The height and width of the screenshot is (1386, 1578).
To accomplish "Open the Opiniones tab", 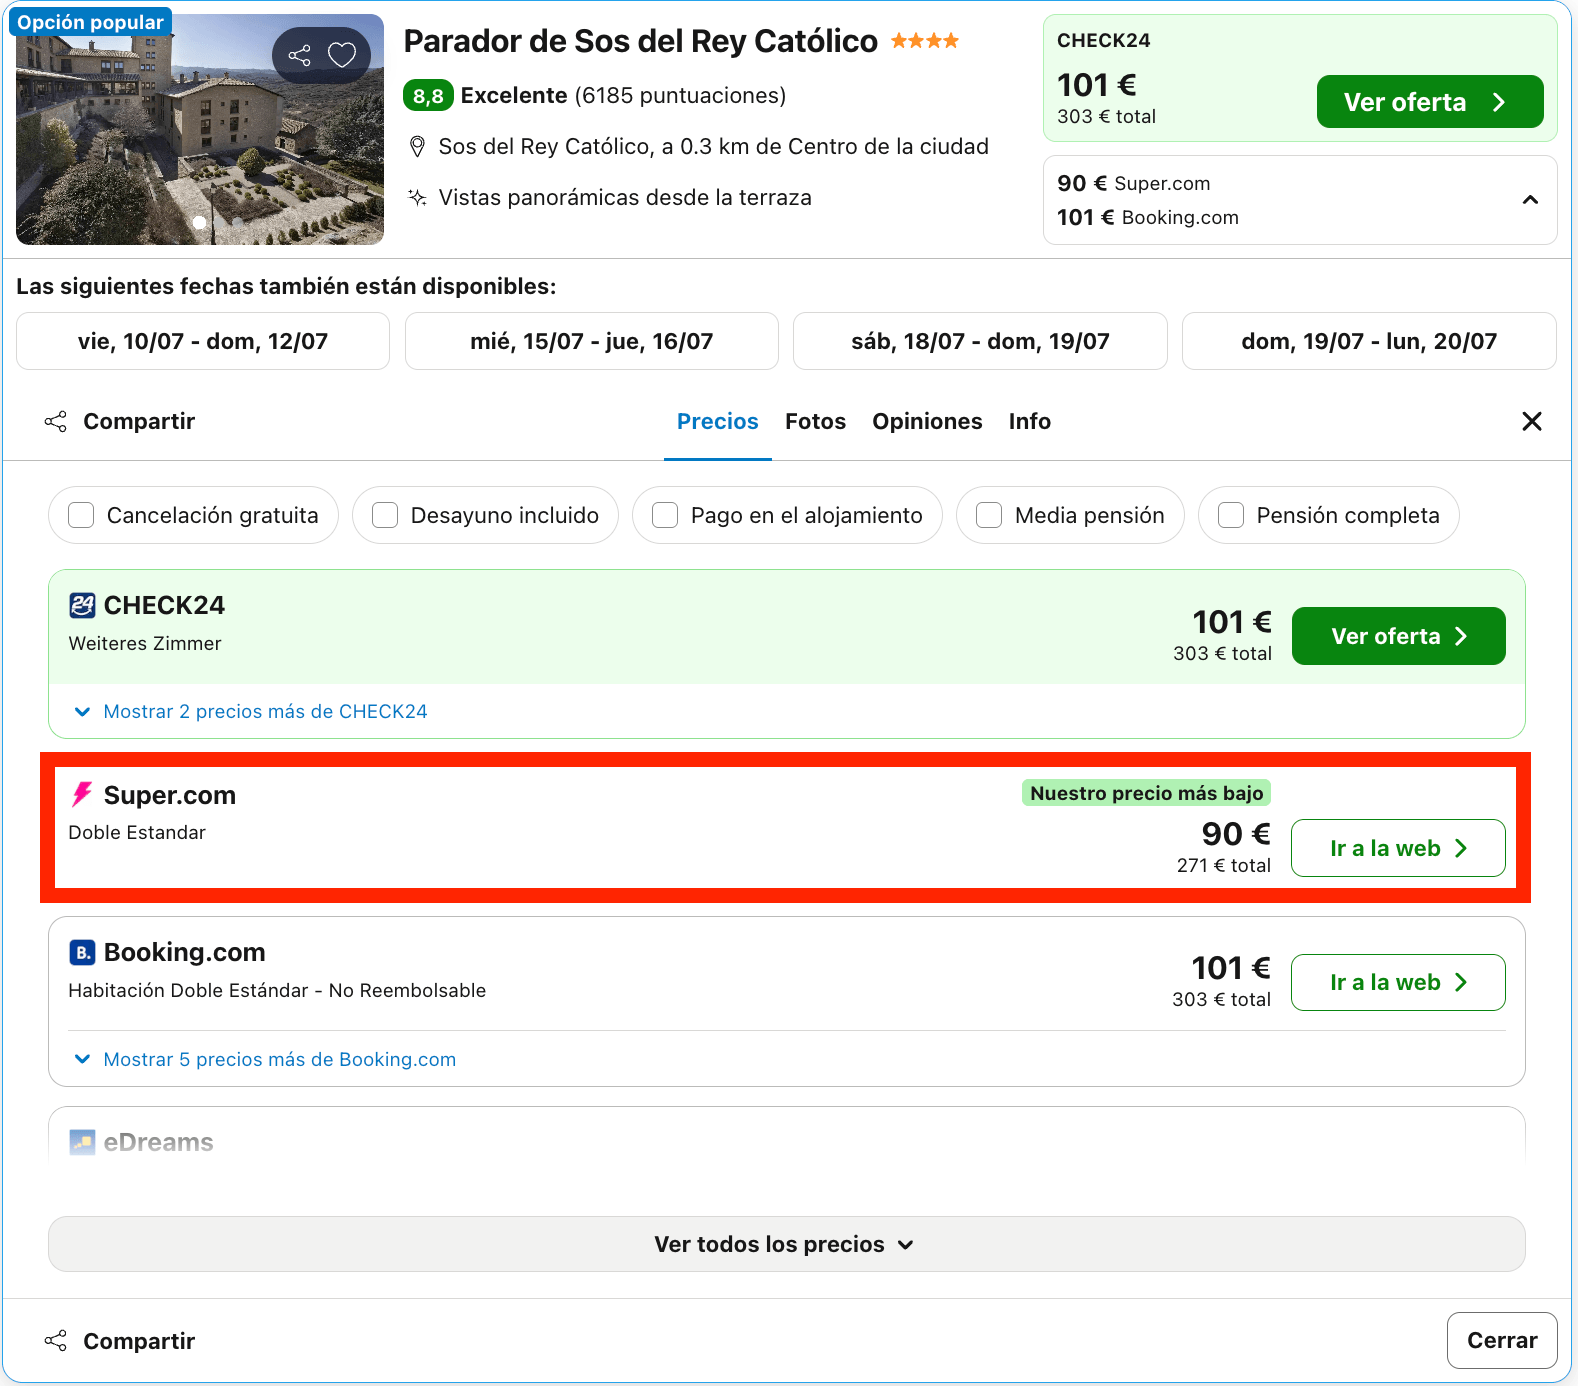I will 927,421.
